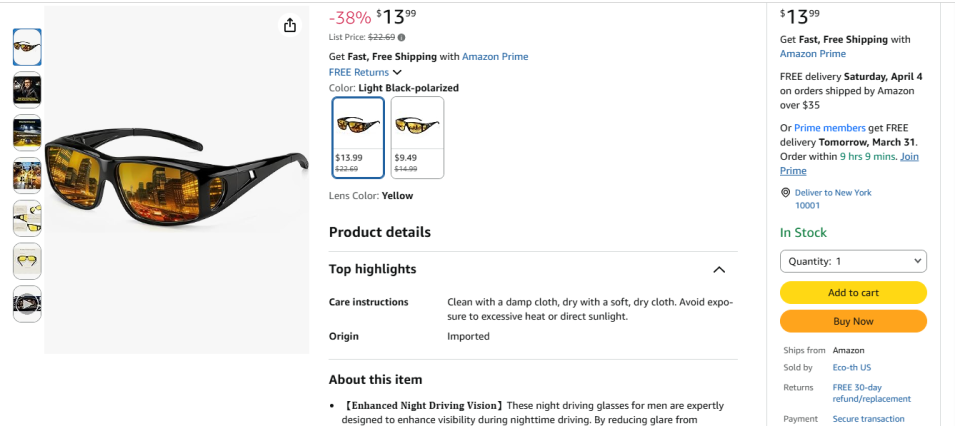Open the Amazon Prime link in buy box

[812, 54]
